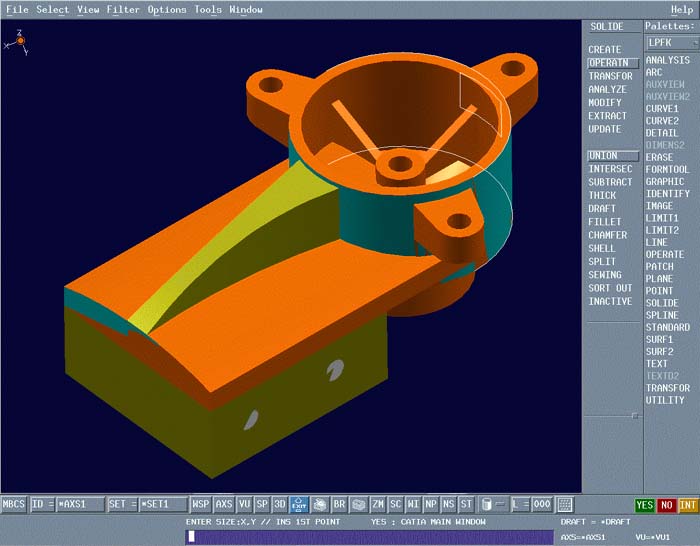Click the EXIT icon in bottom toolbar
Image resolution: width=700 pixels, height=546 pixels.
299,505
